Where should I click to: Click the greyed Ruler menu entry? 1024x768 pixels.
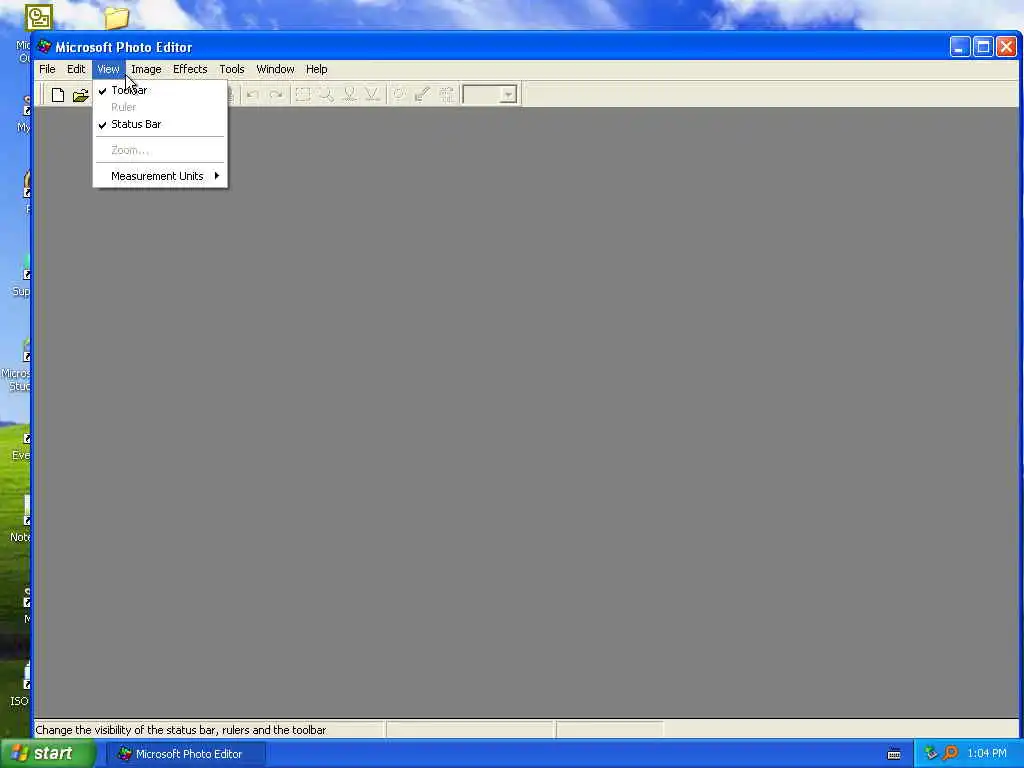(161, 107)
